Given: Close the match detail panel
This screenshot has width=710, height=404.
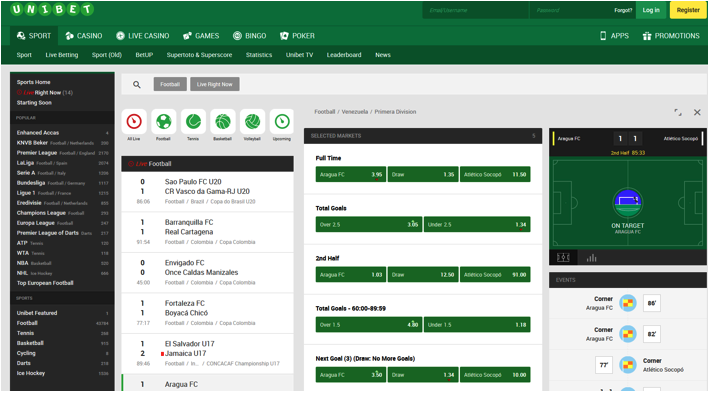Looking at the screenshot, I should tap(697, 112).
